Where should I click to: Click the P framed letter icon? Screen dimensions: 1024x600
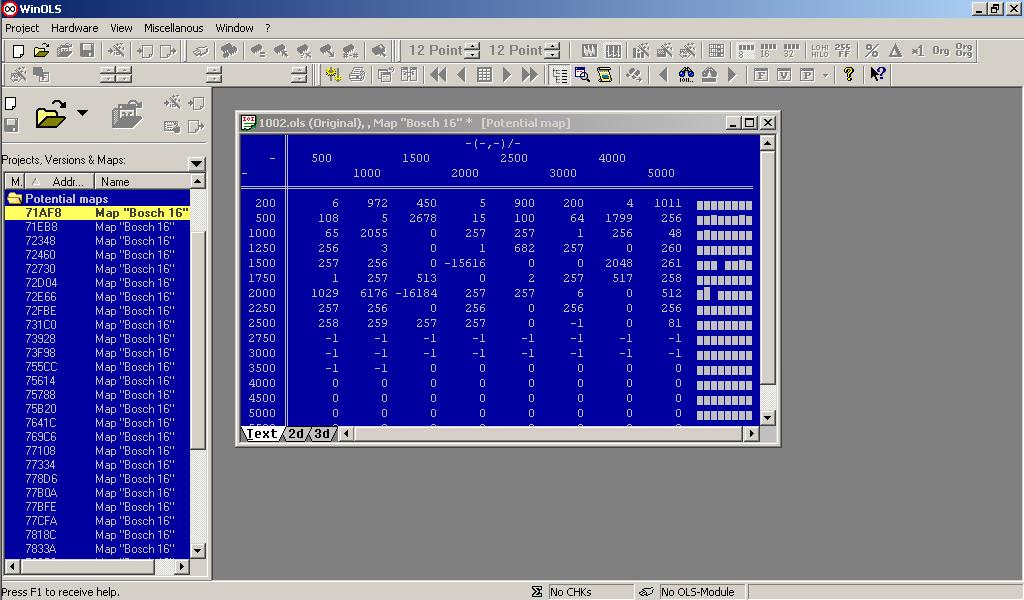(807, 74)
